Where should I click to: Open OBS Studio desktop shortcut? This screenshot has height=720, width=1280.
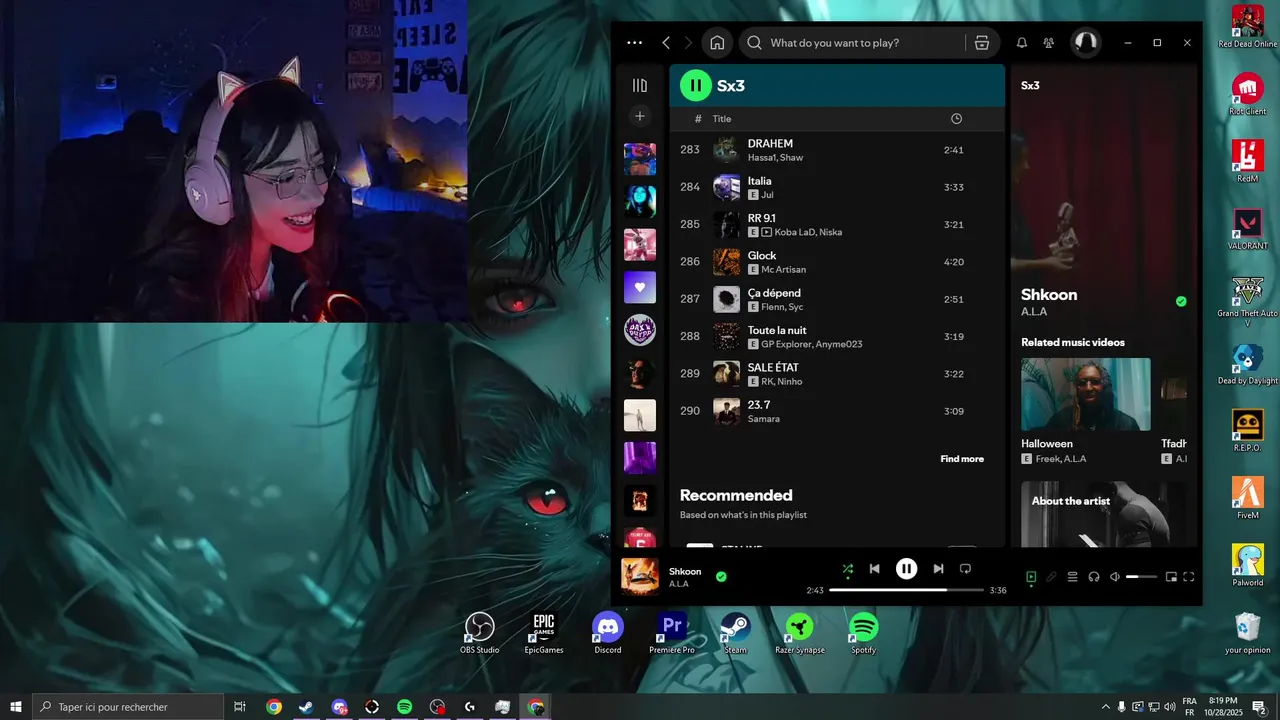coord(480,634)
